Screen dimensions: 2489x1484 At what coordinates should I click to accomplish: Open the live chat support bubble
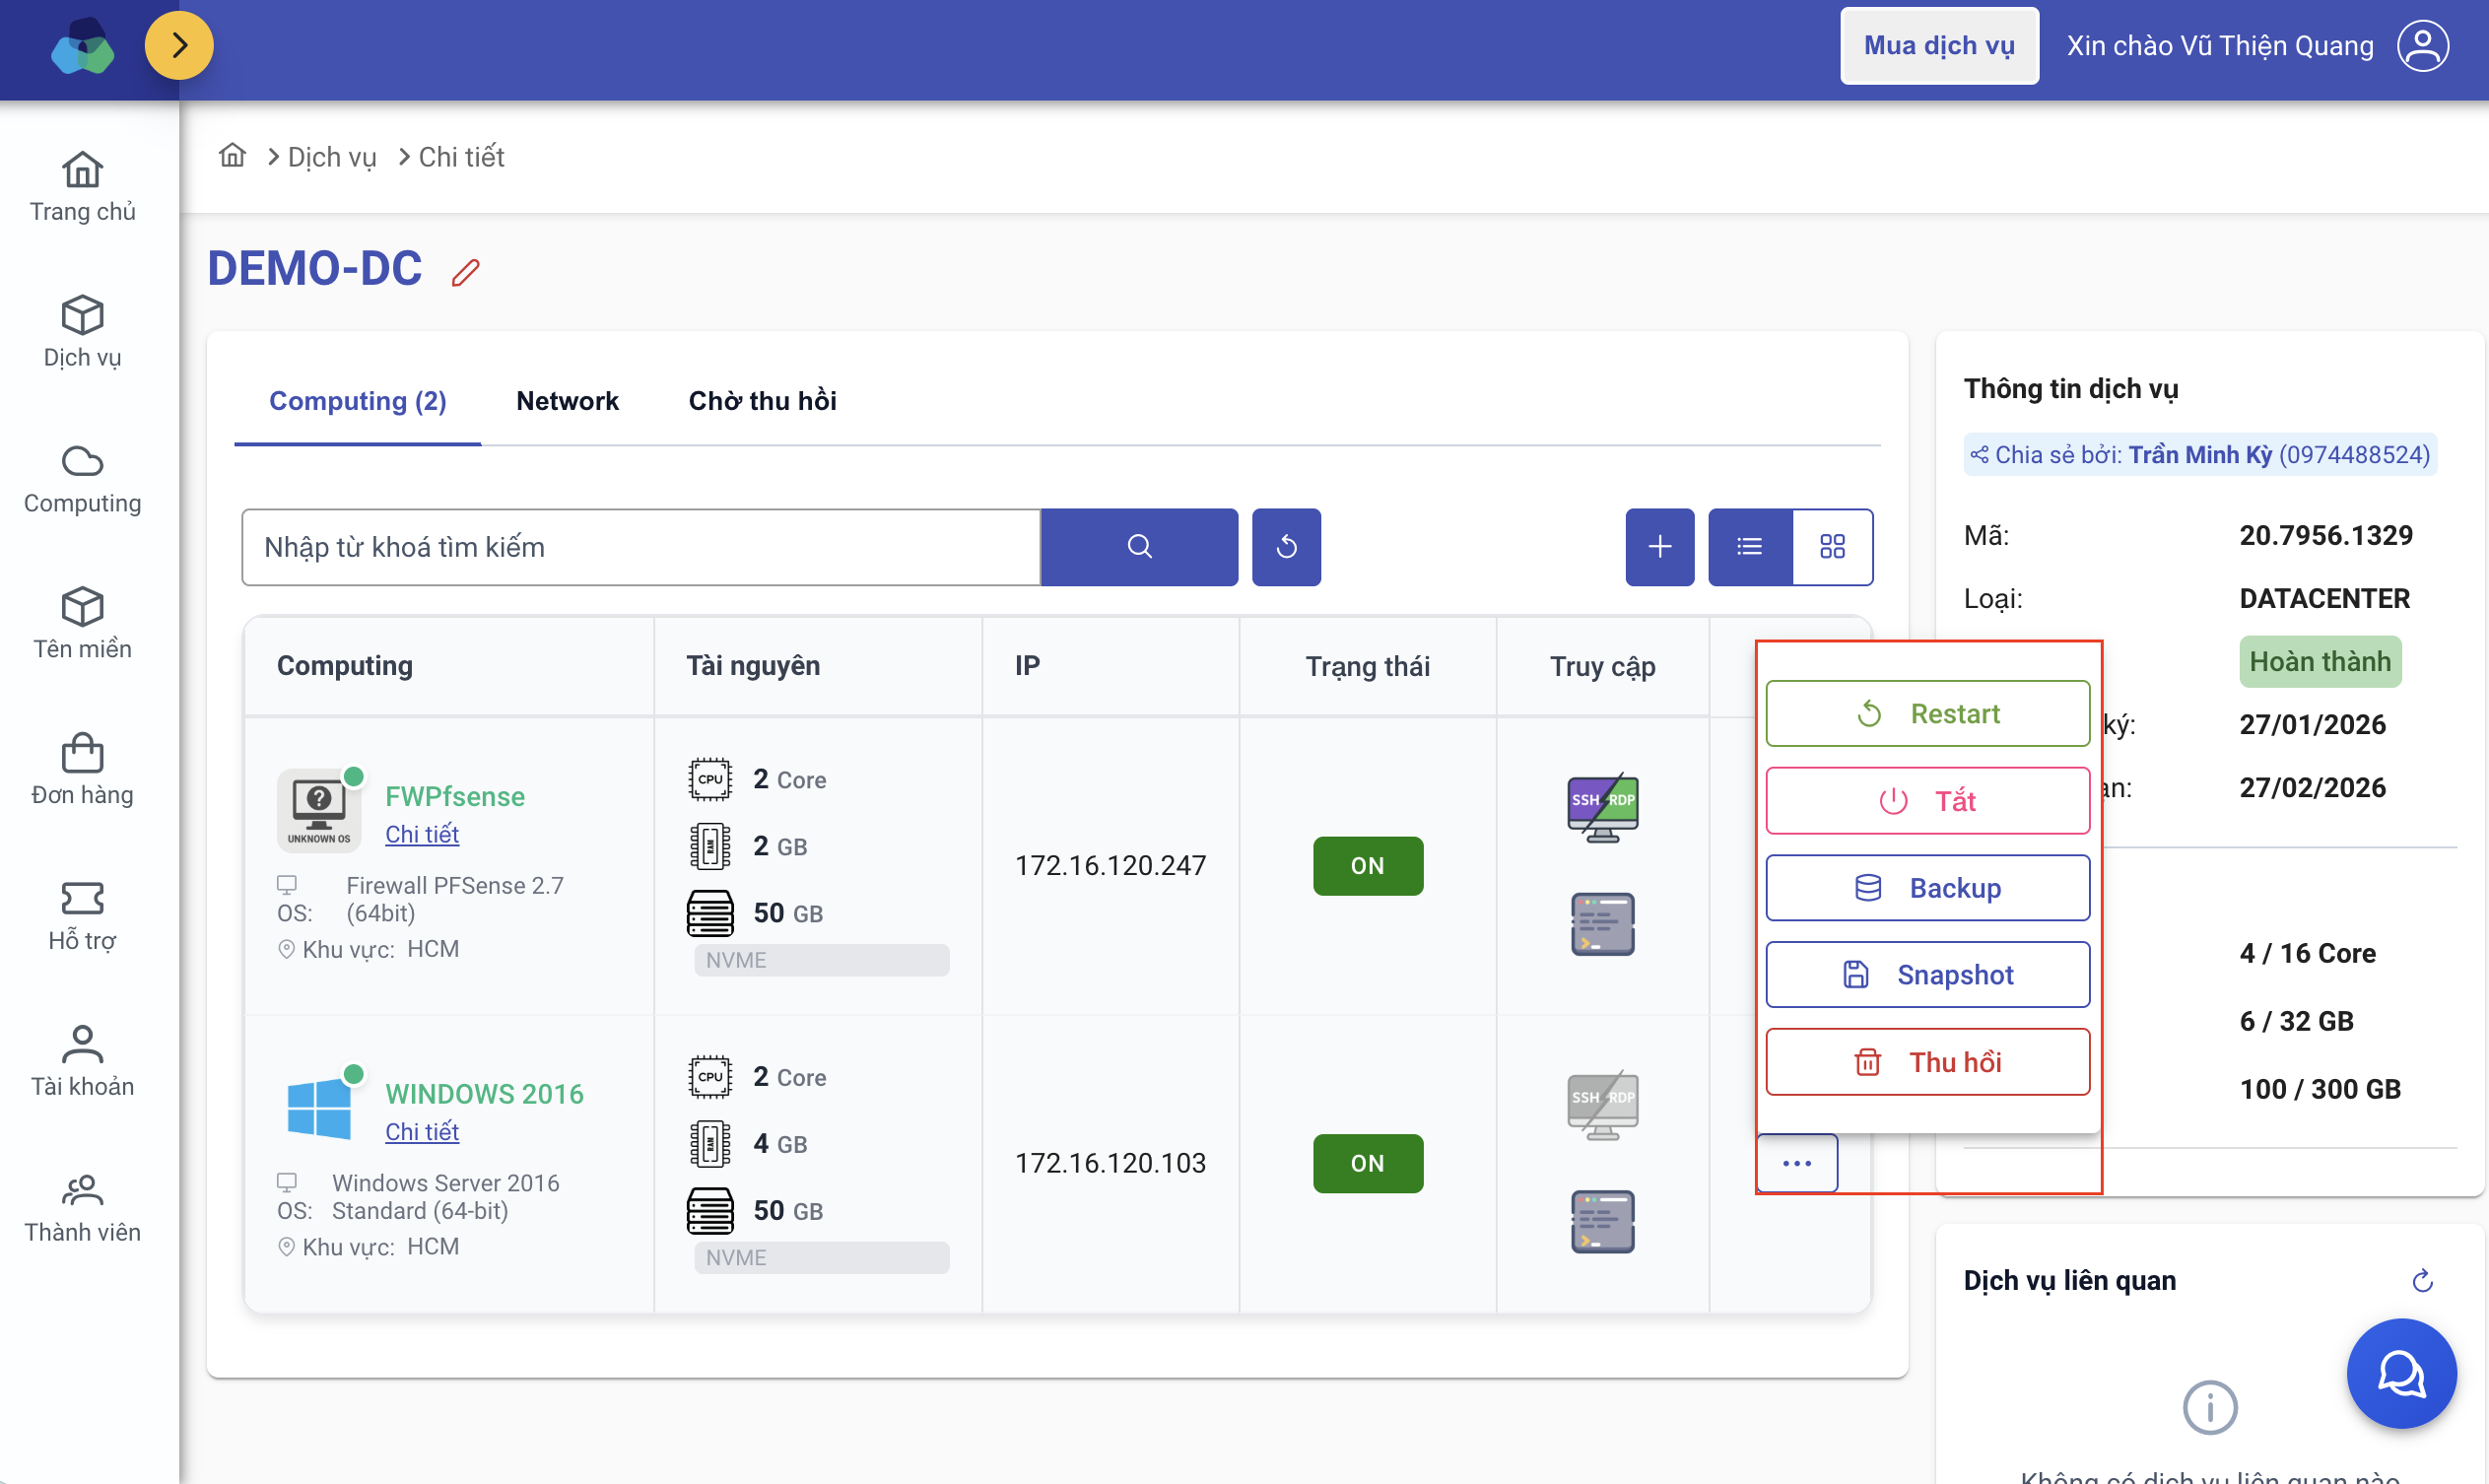(2401, 1373)
